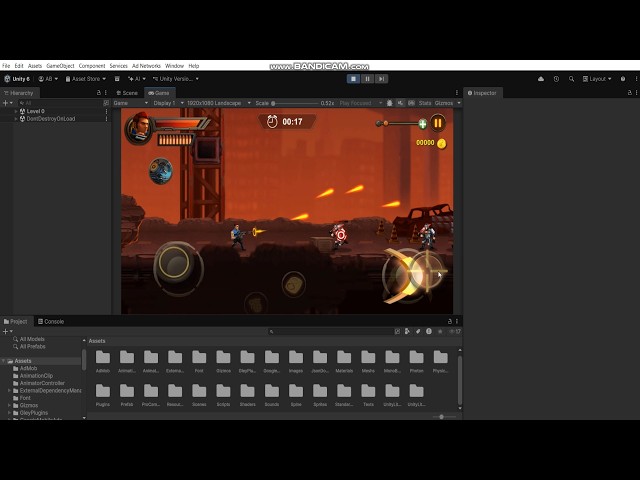The height and width of the screenshot is (480, 640).
Task: Toggle Gizmos in the Game view
Action: [444, 103]
